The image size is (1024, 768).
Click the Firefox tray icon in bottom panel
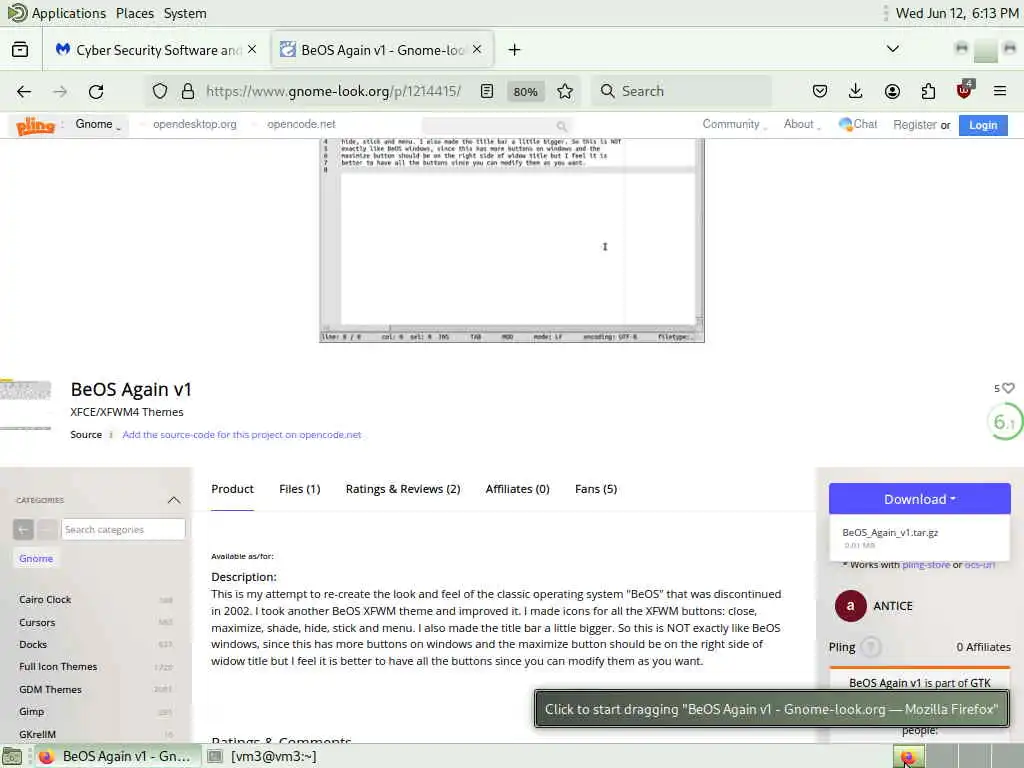(908, 756)
